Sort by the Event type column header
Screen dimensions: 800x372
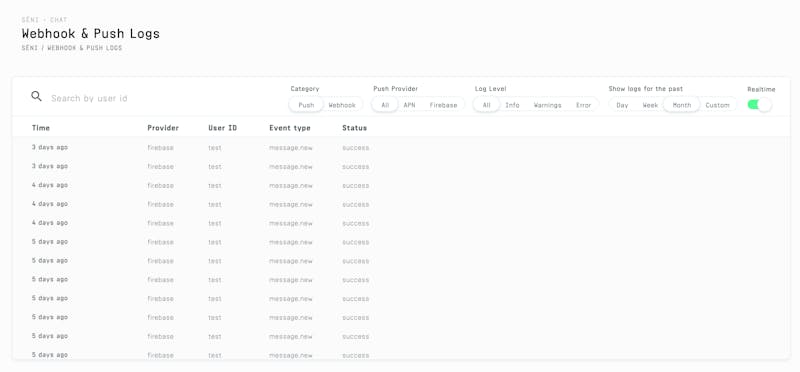tap(290, 128)
